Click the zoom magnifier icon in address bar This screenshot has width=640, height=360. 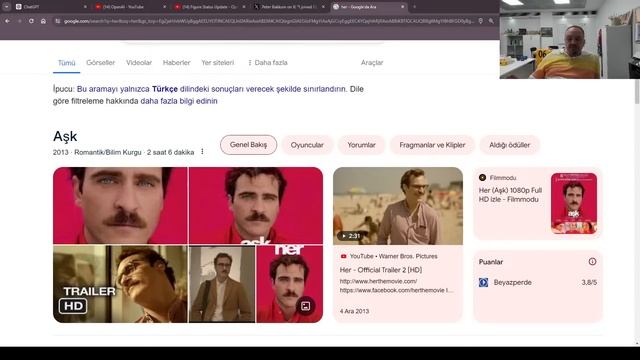coord(491,21)
